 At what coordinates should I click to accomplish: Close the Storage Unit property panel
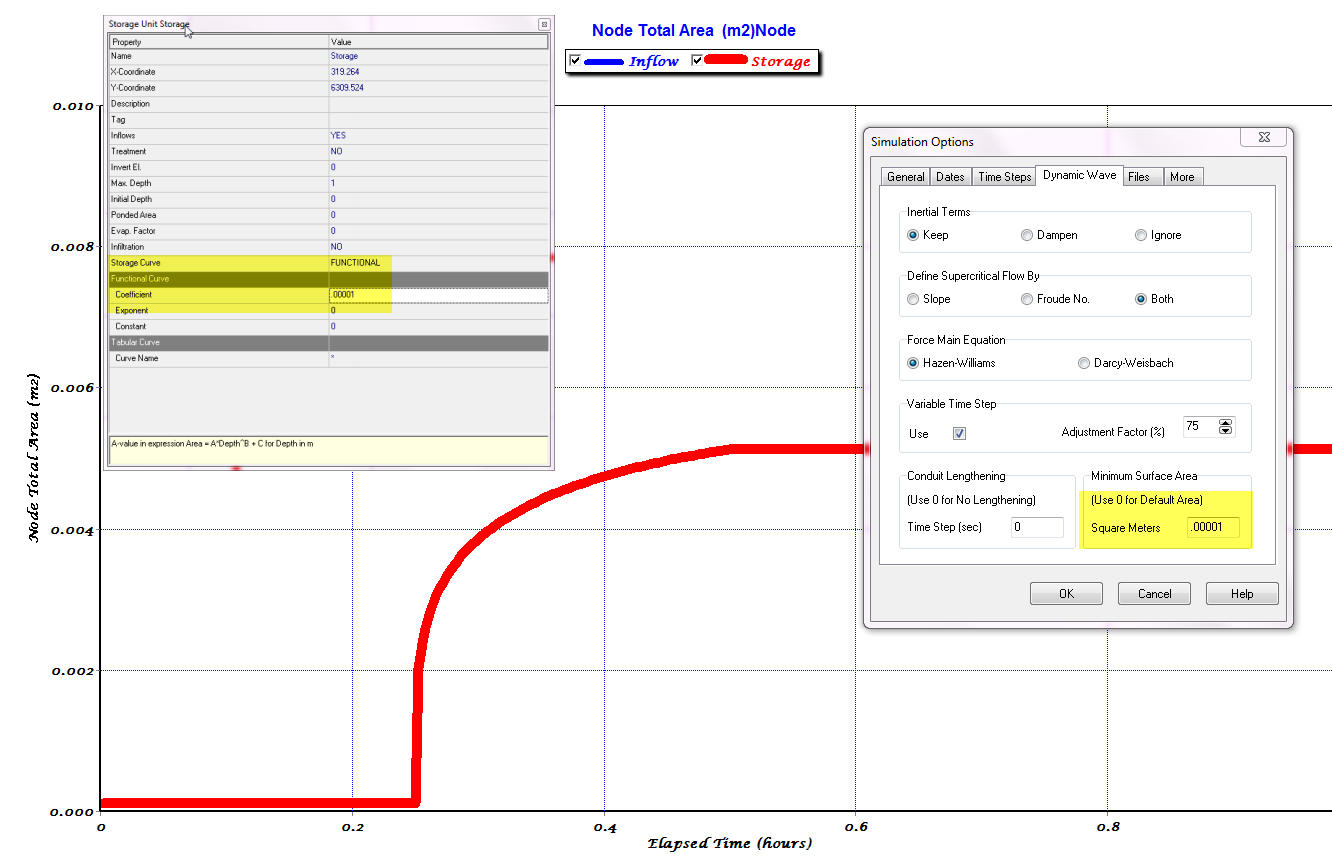(544, 24)
